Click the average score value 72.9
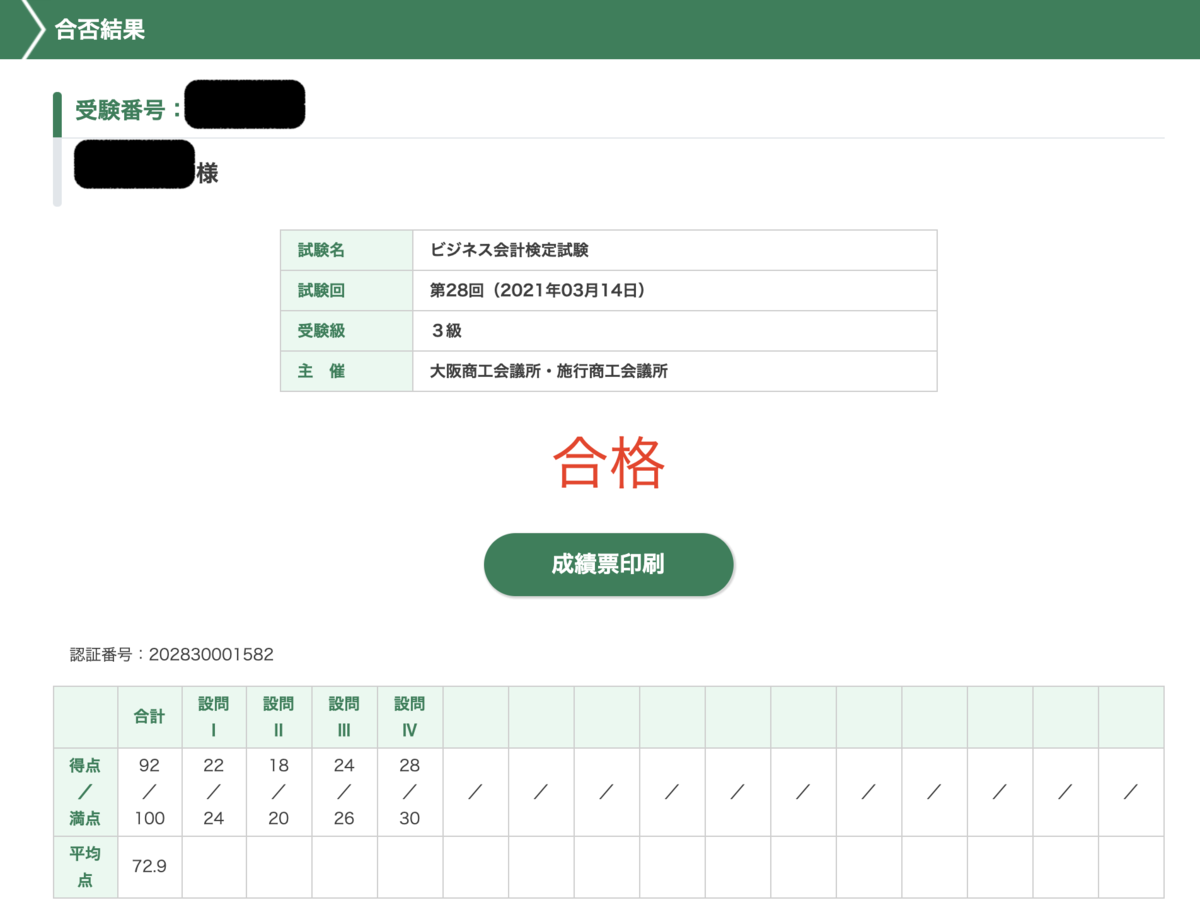 pos(149,866)
